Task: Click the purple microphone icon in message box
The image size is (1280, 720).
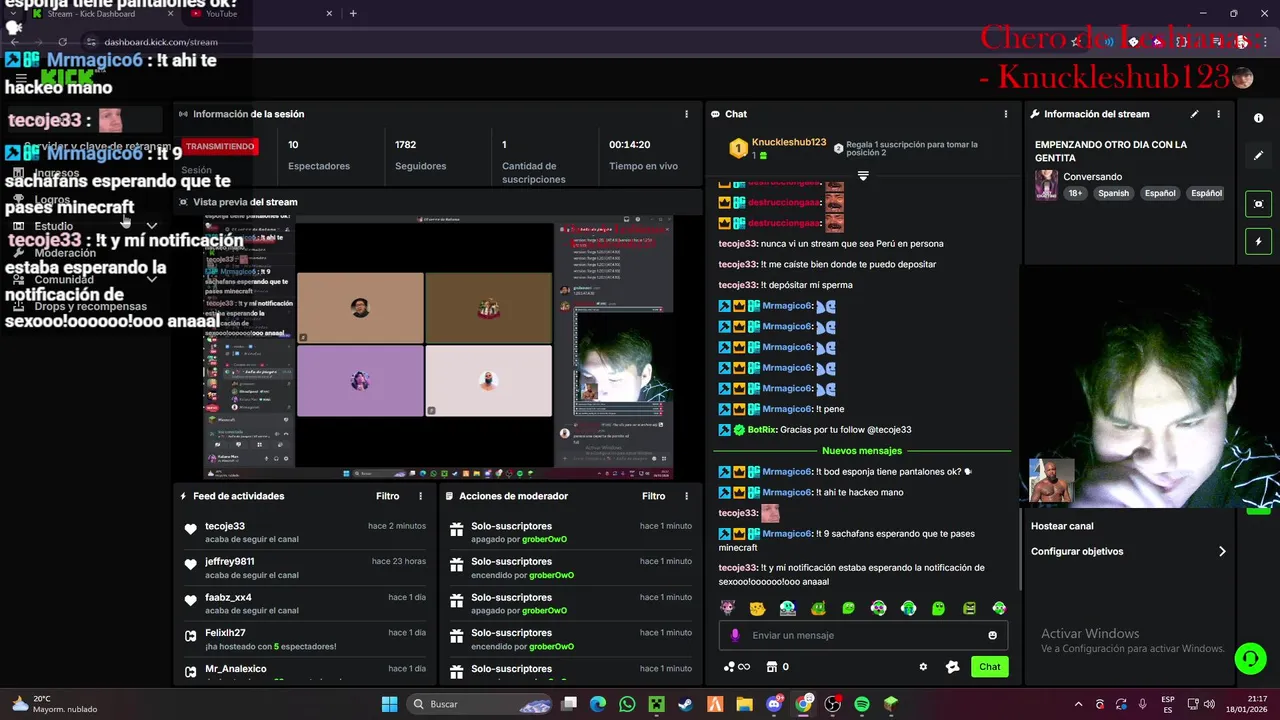Action: [735, 635]
